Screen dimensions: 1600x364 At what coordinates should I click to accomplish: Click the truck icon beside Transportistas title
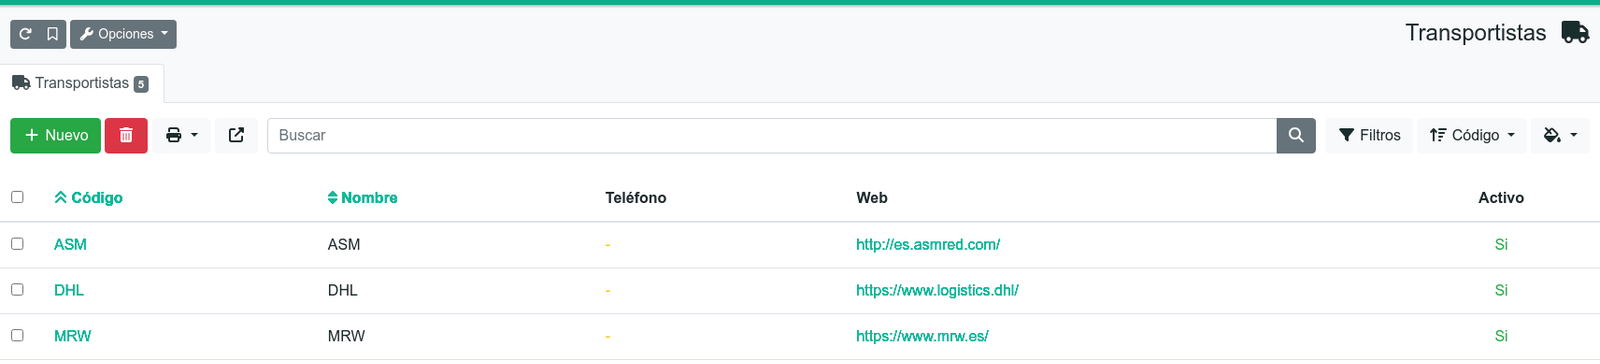tap(1575, 33)
